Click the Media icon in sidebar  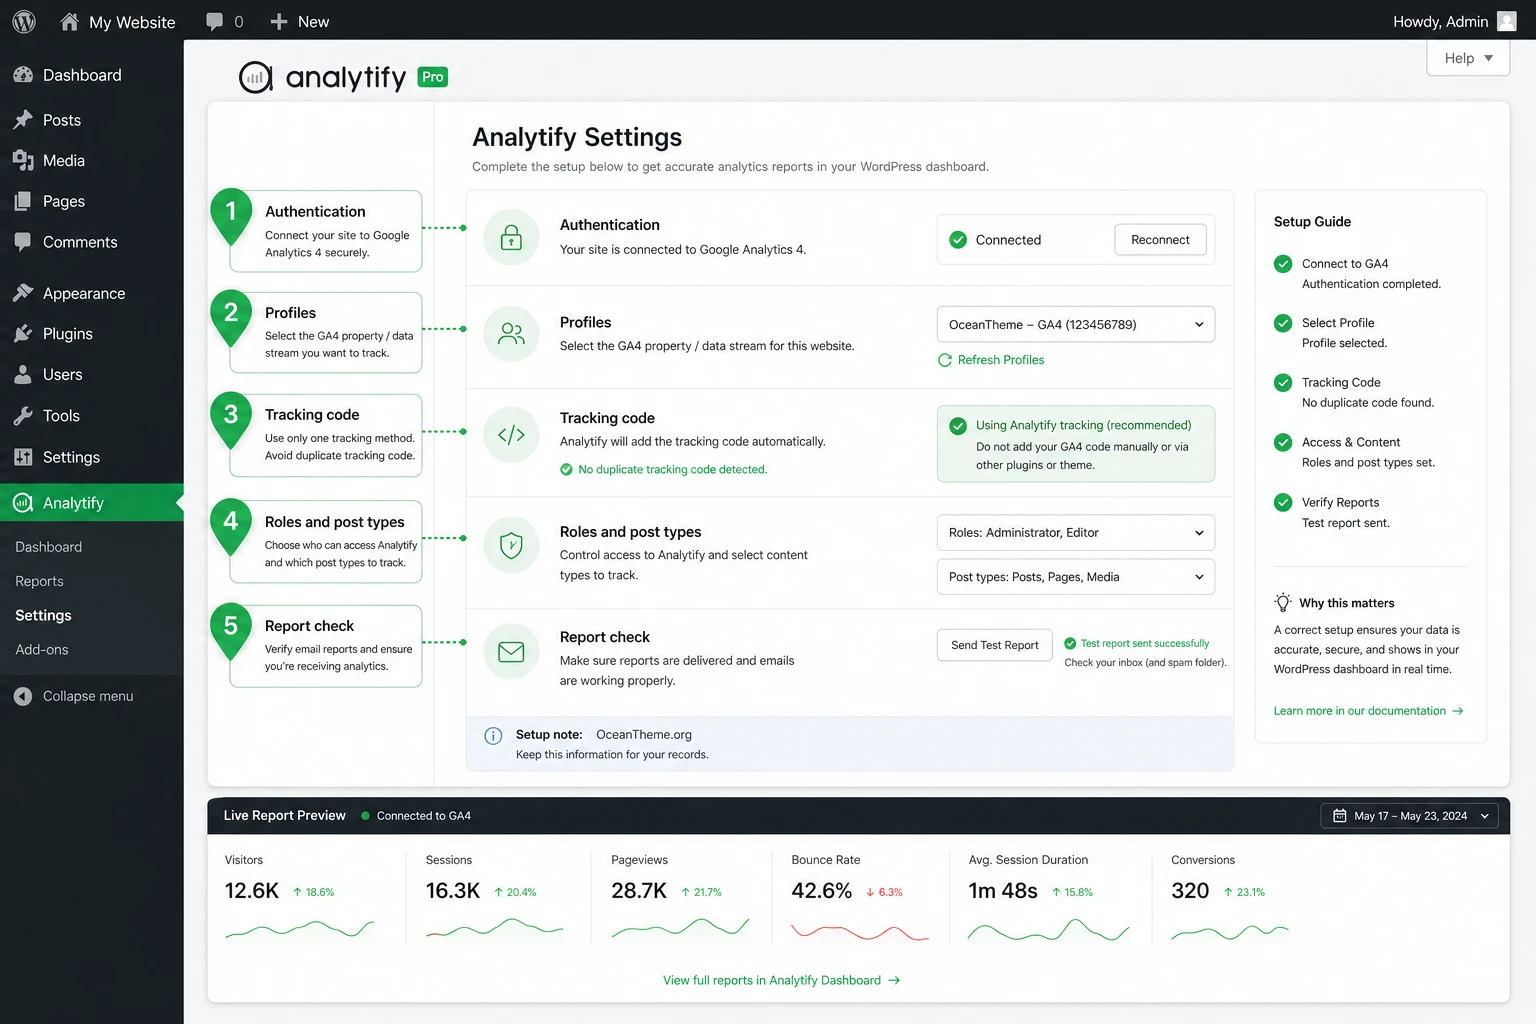[x=23, y=161]
